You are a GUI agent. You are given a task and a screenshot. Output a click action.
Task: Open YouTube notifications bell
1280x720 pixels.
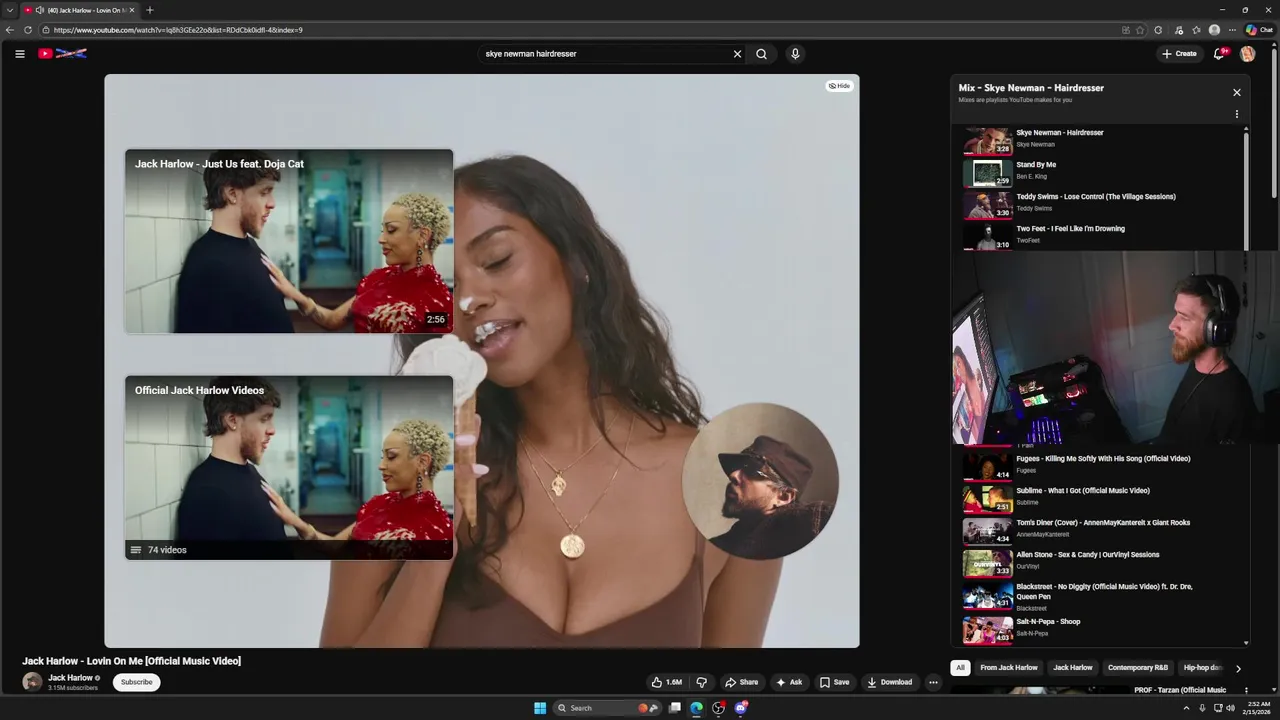[x=1219, y=54]
